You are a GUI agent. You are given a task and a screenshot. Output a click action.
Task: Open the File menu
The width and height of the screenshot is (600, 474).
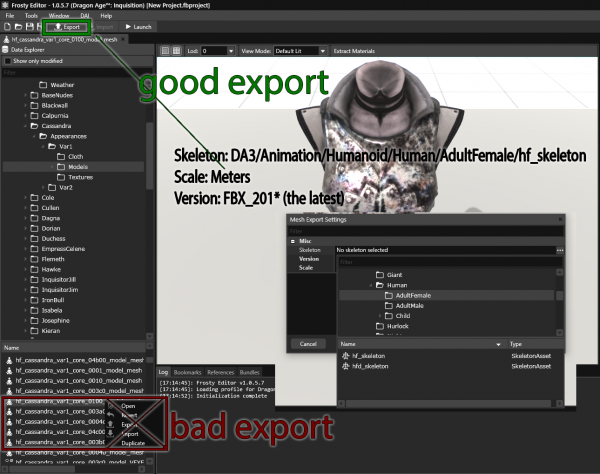pyautogui.click(x=10, y=16)
